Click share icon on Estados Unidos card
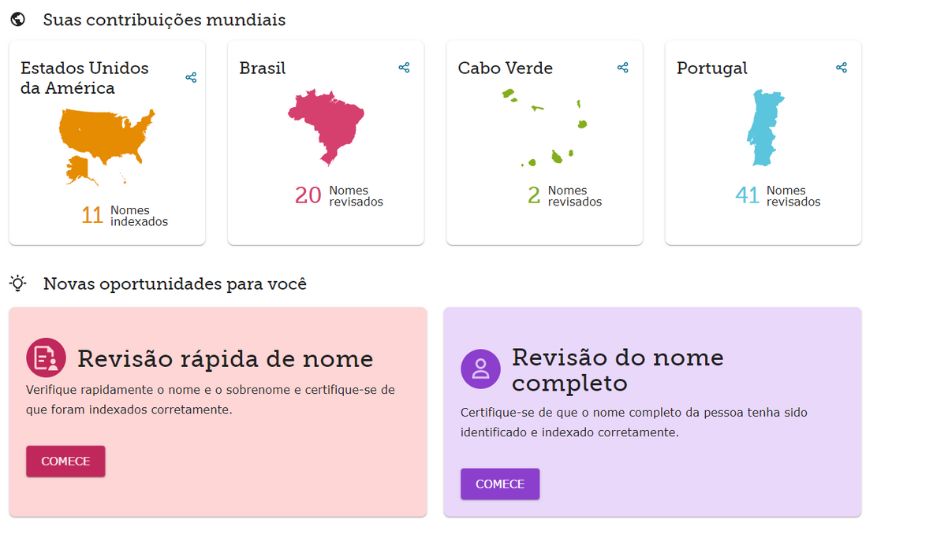Image resolution: width=948 pixels, height=542 pixels. point(191,77)
